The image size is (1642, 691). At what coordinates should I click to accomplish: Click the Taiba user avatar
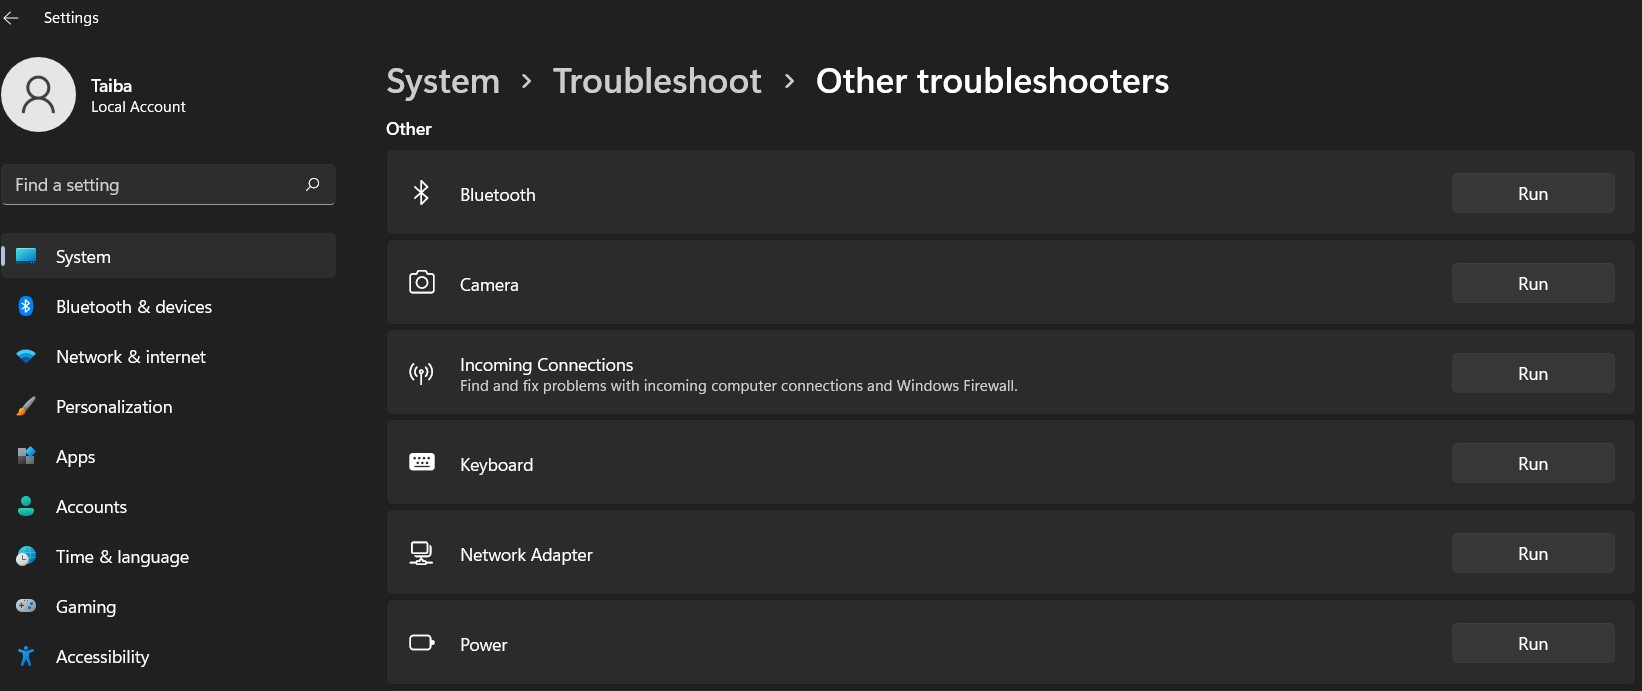tap(39, 93)
